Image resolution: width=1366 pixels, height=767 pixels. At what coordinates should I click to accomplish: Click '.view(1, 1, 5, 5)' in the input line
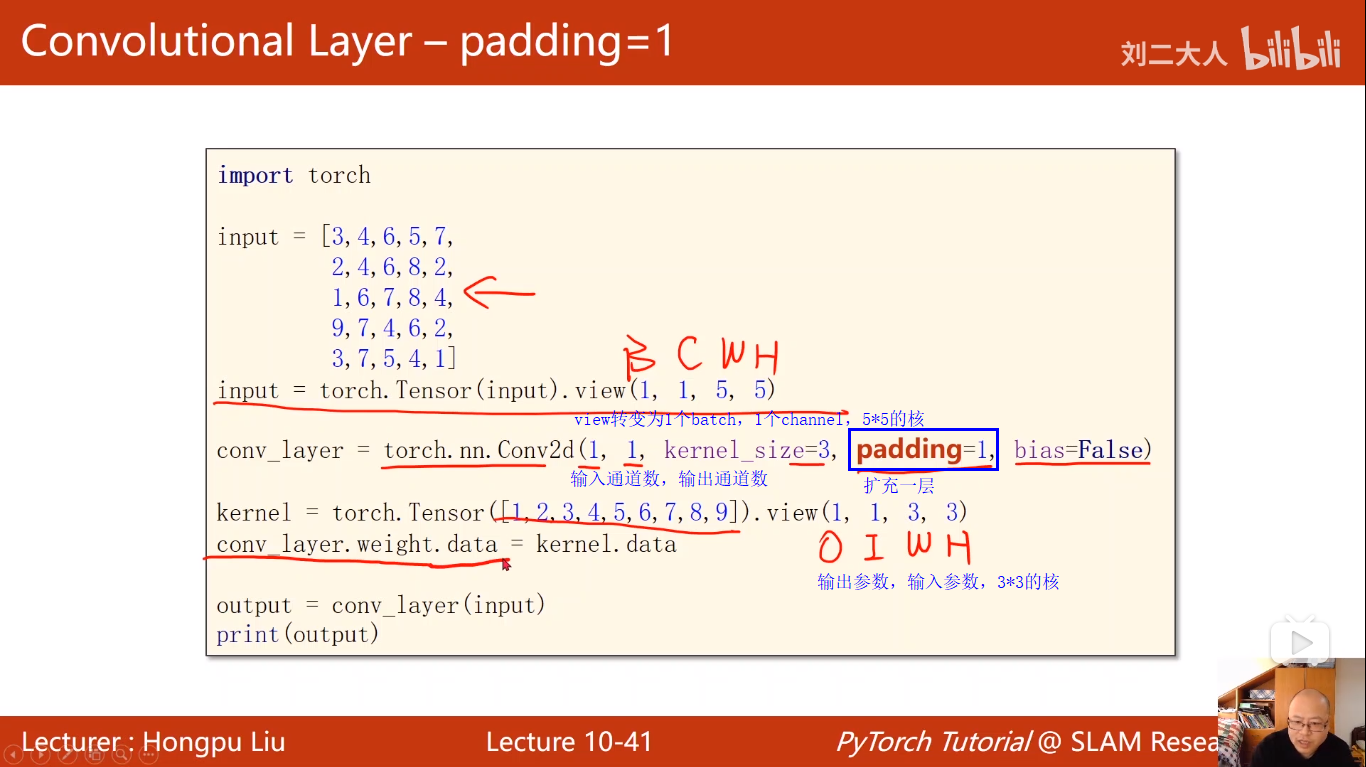(x=671, y=390)
